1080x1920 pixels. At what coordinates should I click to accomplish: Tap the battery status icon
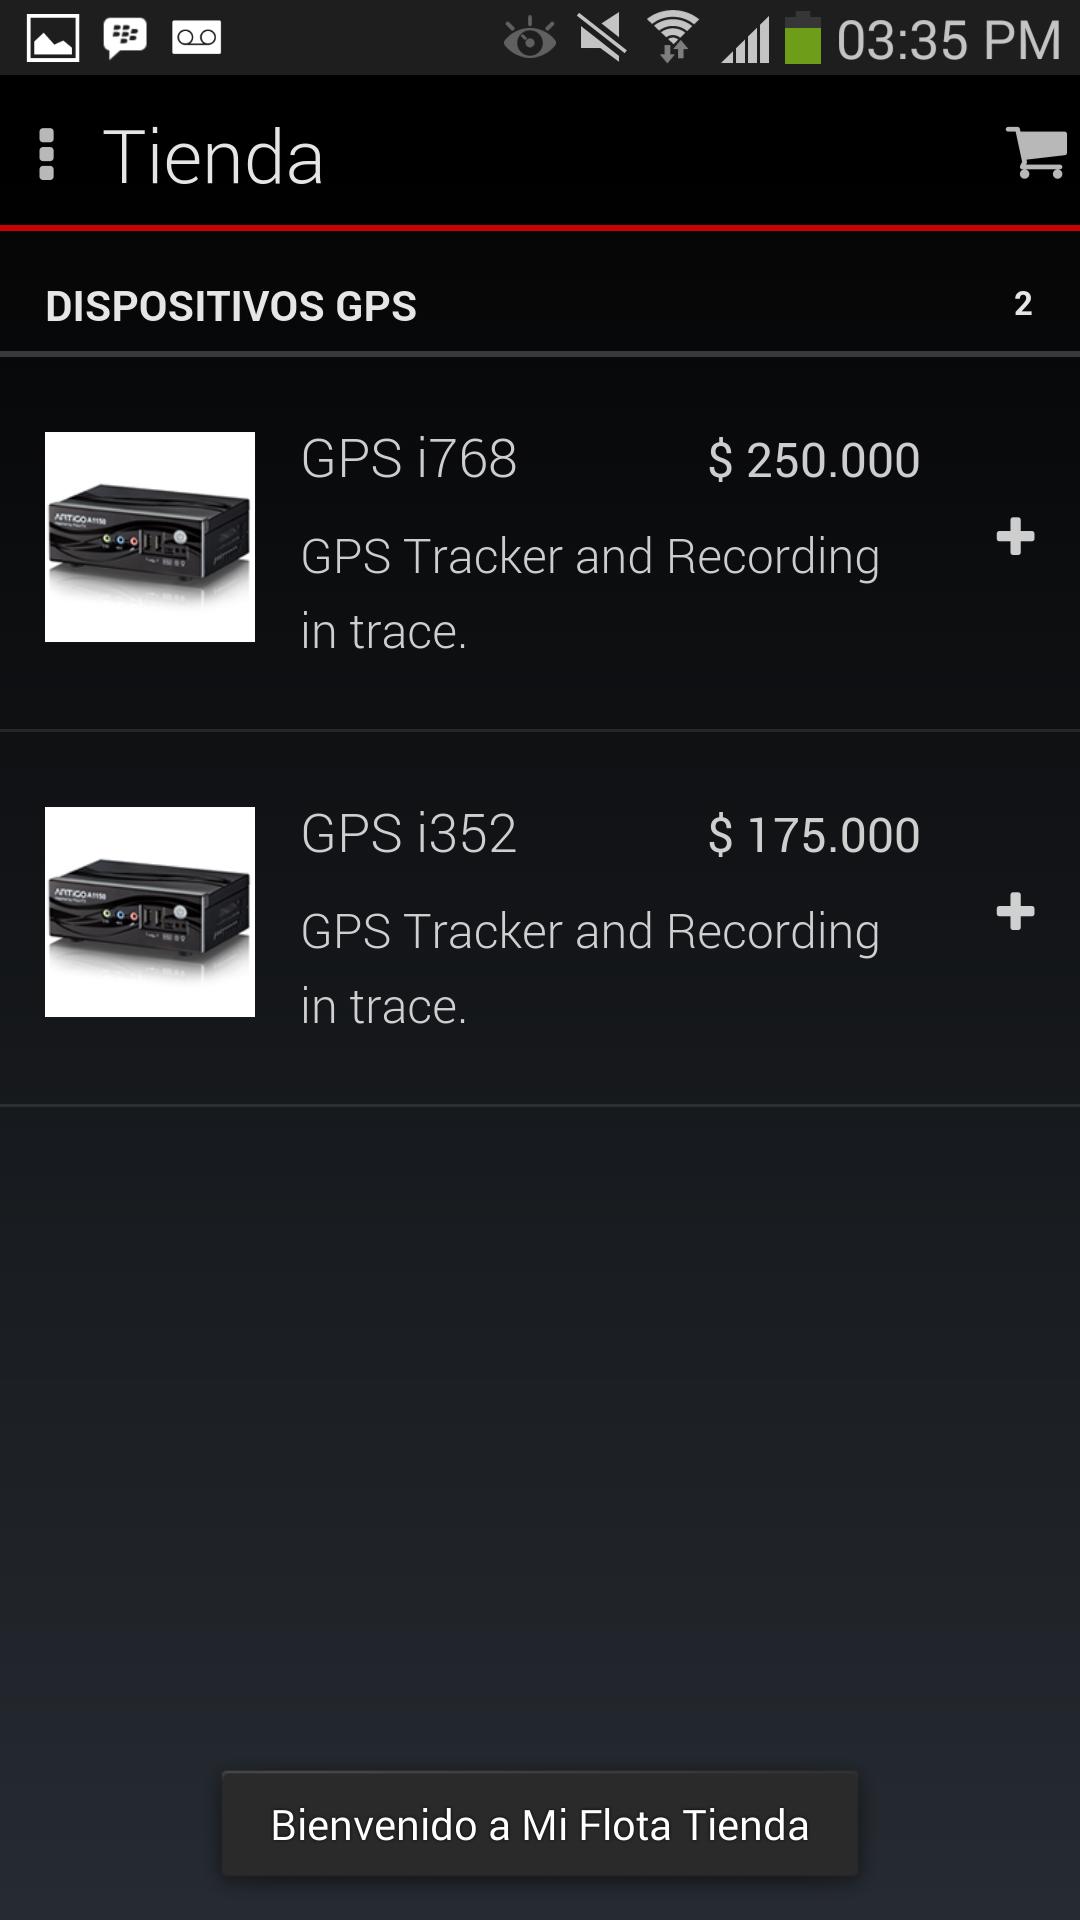[802, 40]
